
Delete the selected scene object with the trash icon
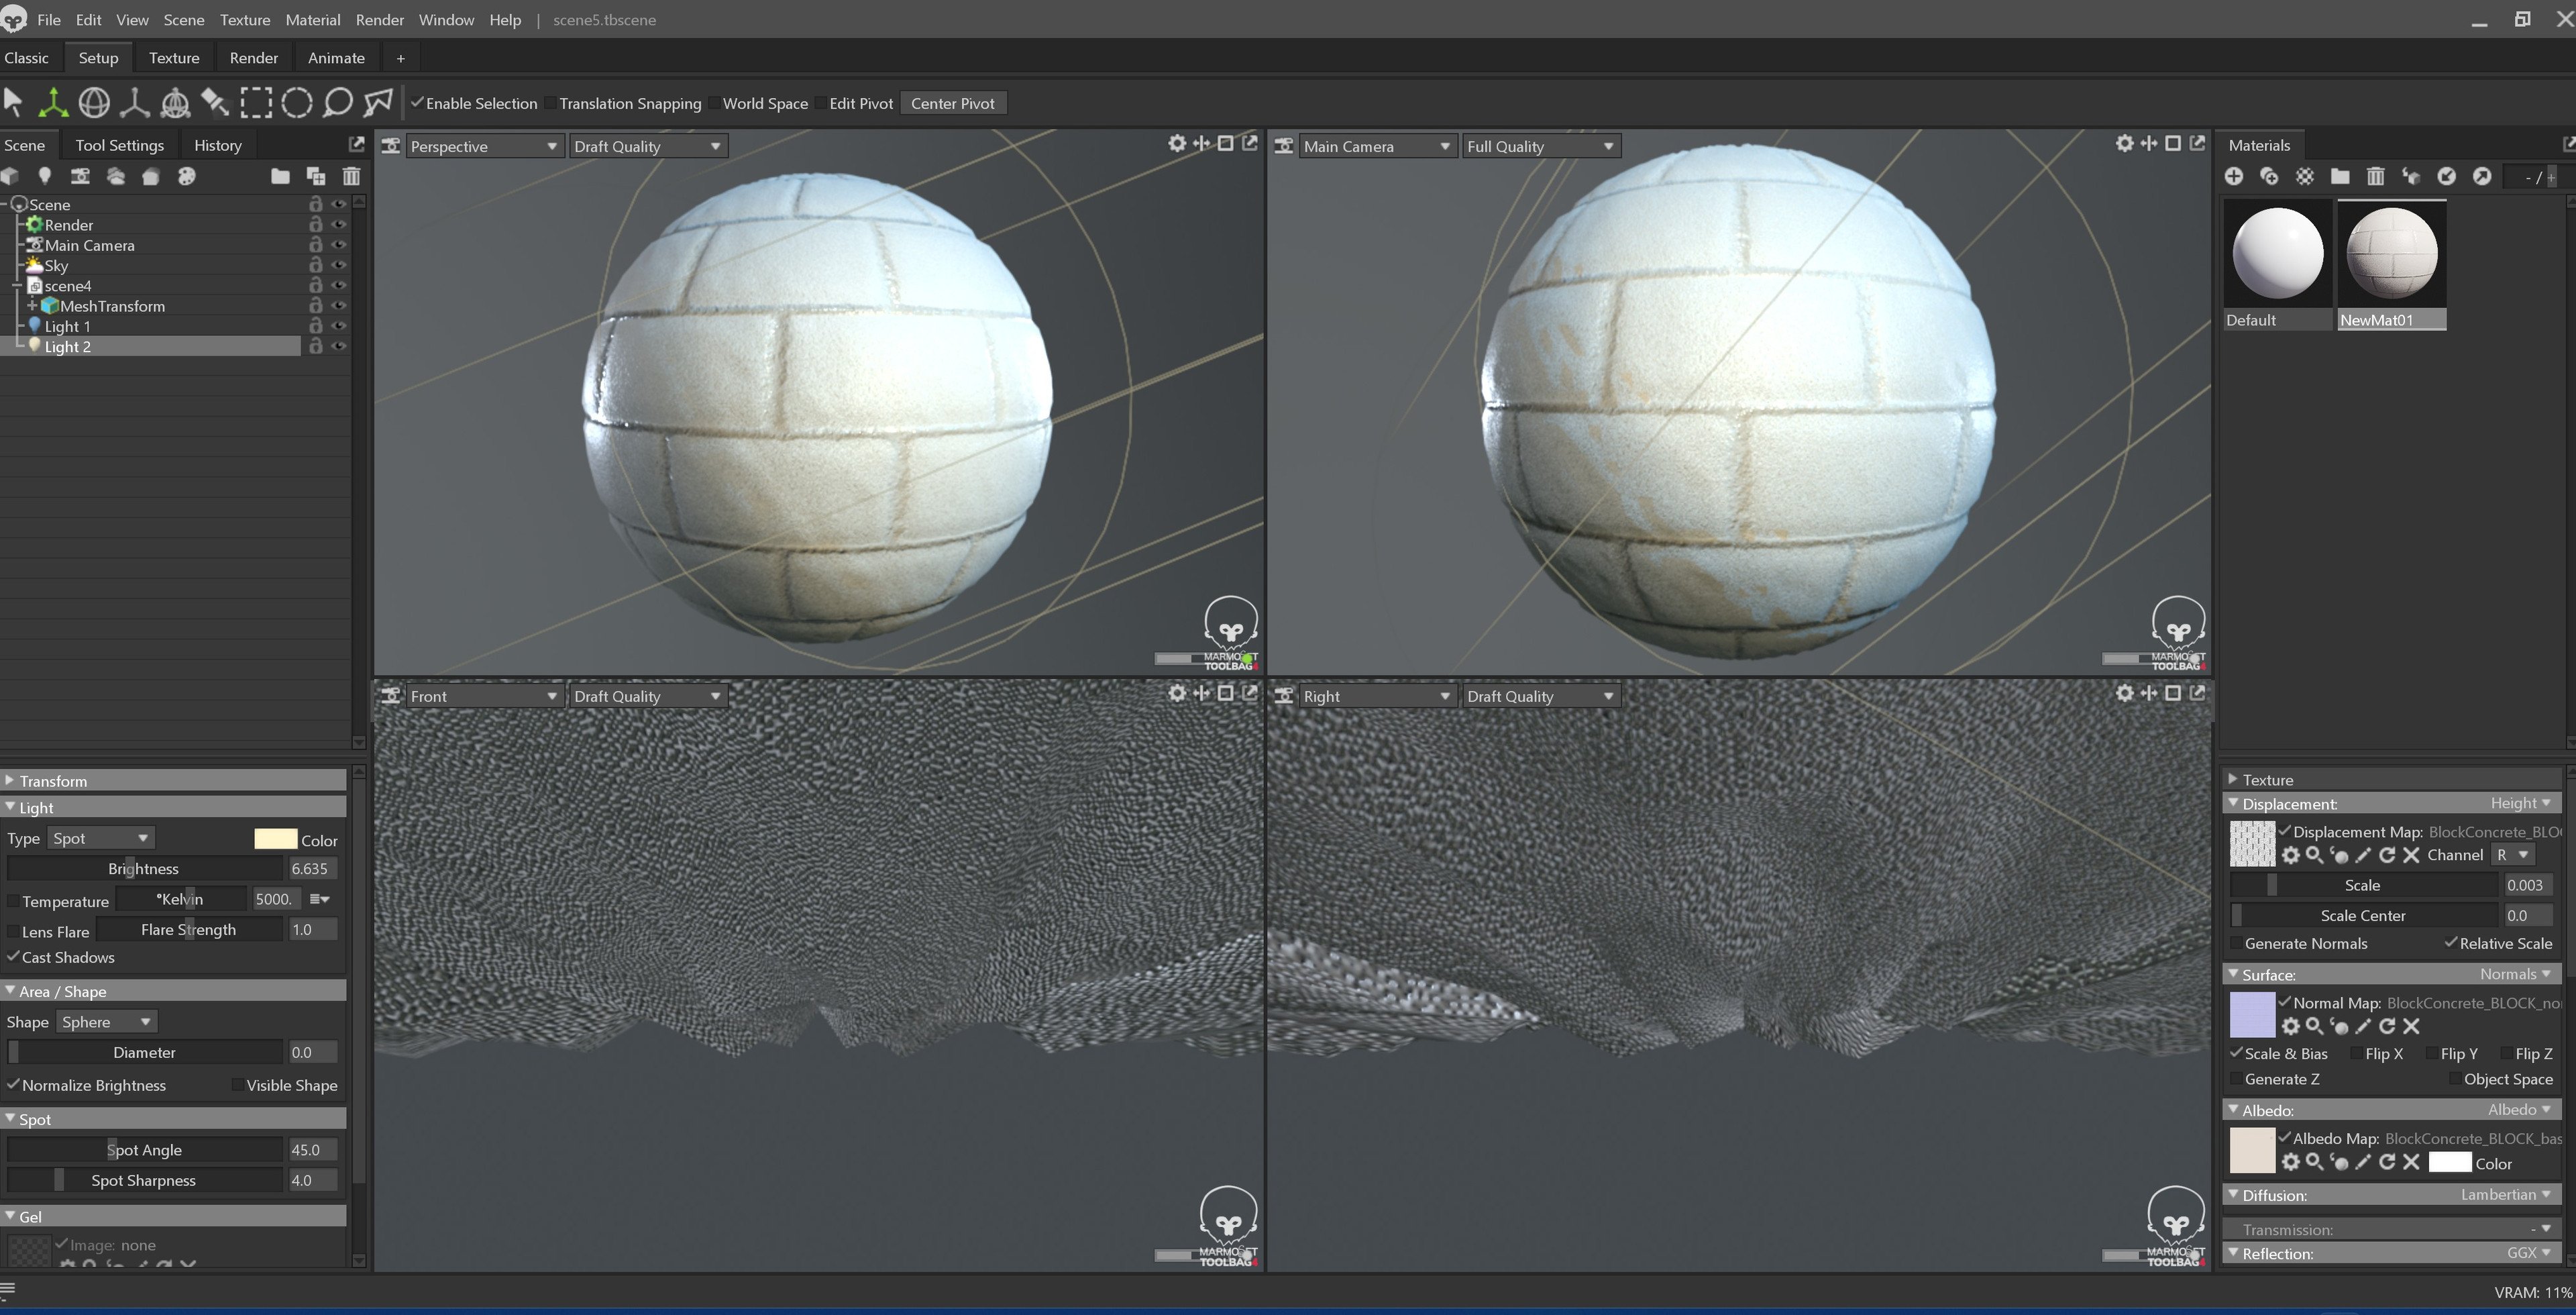click(x=351, y=177)
